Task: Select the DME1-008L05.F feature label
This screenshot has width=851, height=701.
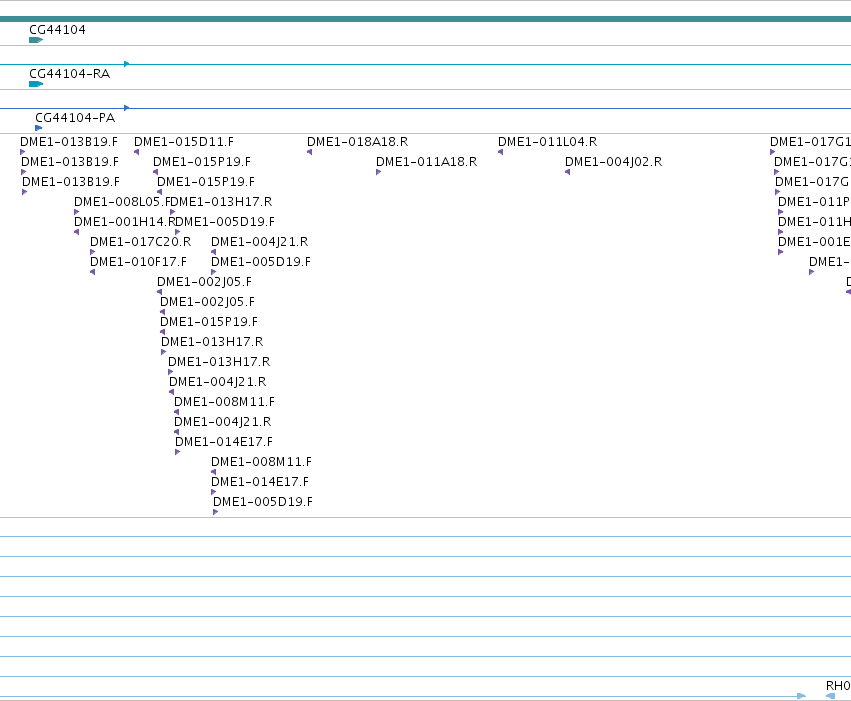Action: point(122,202)
